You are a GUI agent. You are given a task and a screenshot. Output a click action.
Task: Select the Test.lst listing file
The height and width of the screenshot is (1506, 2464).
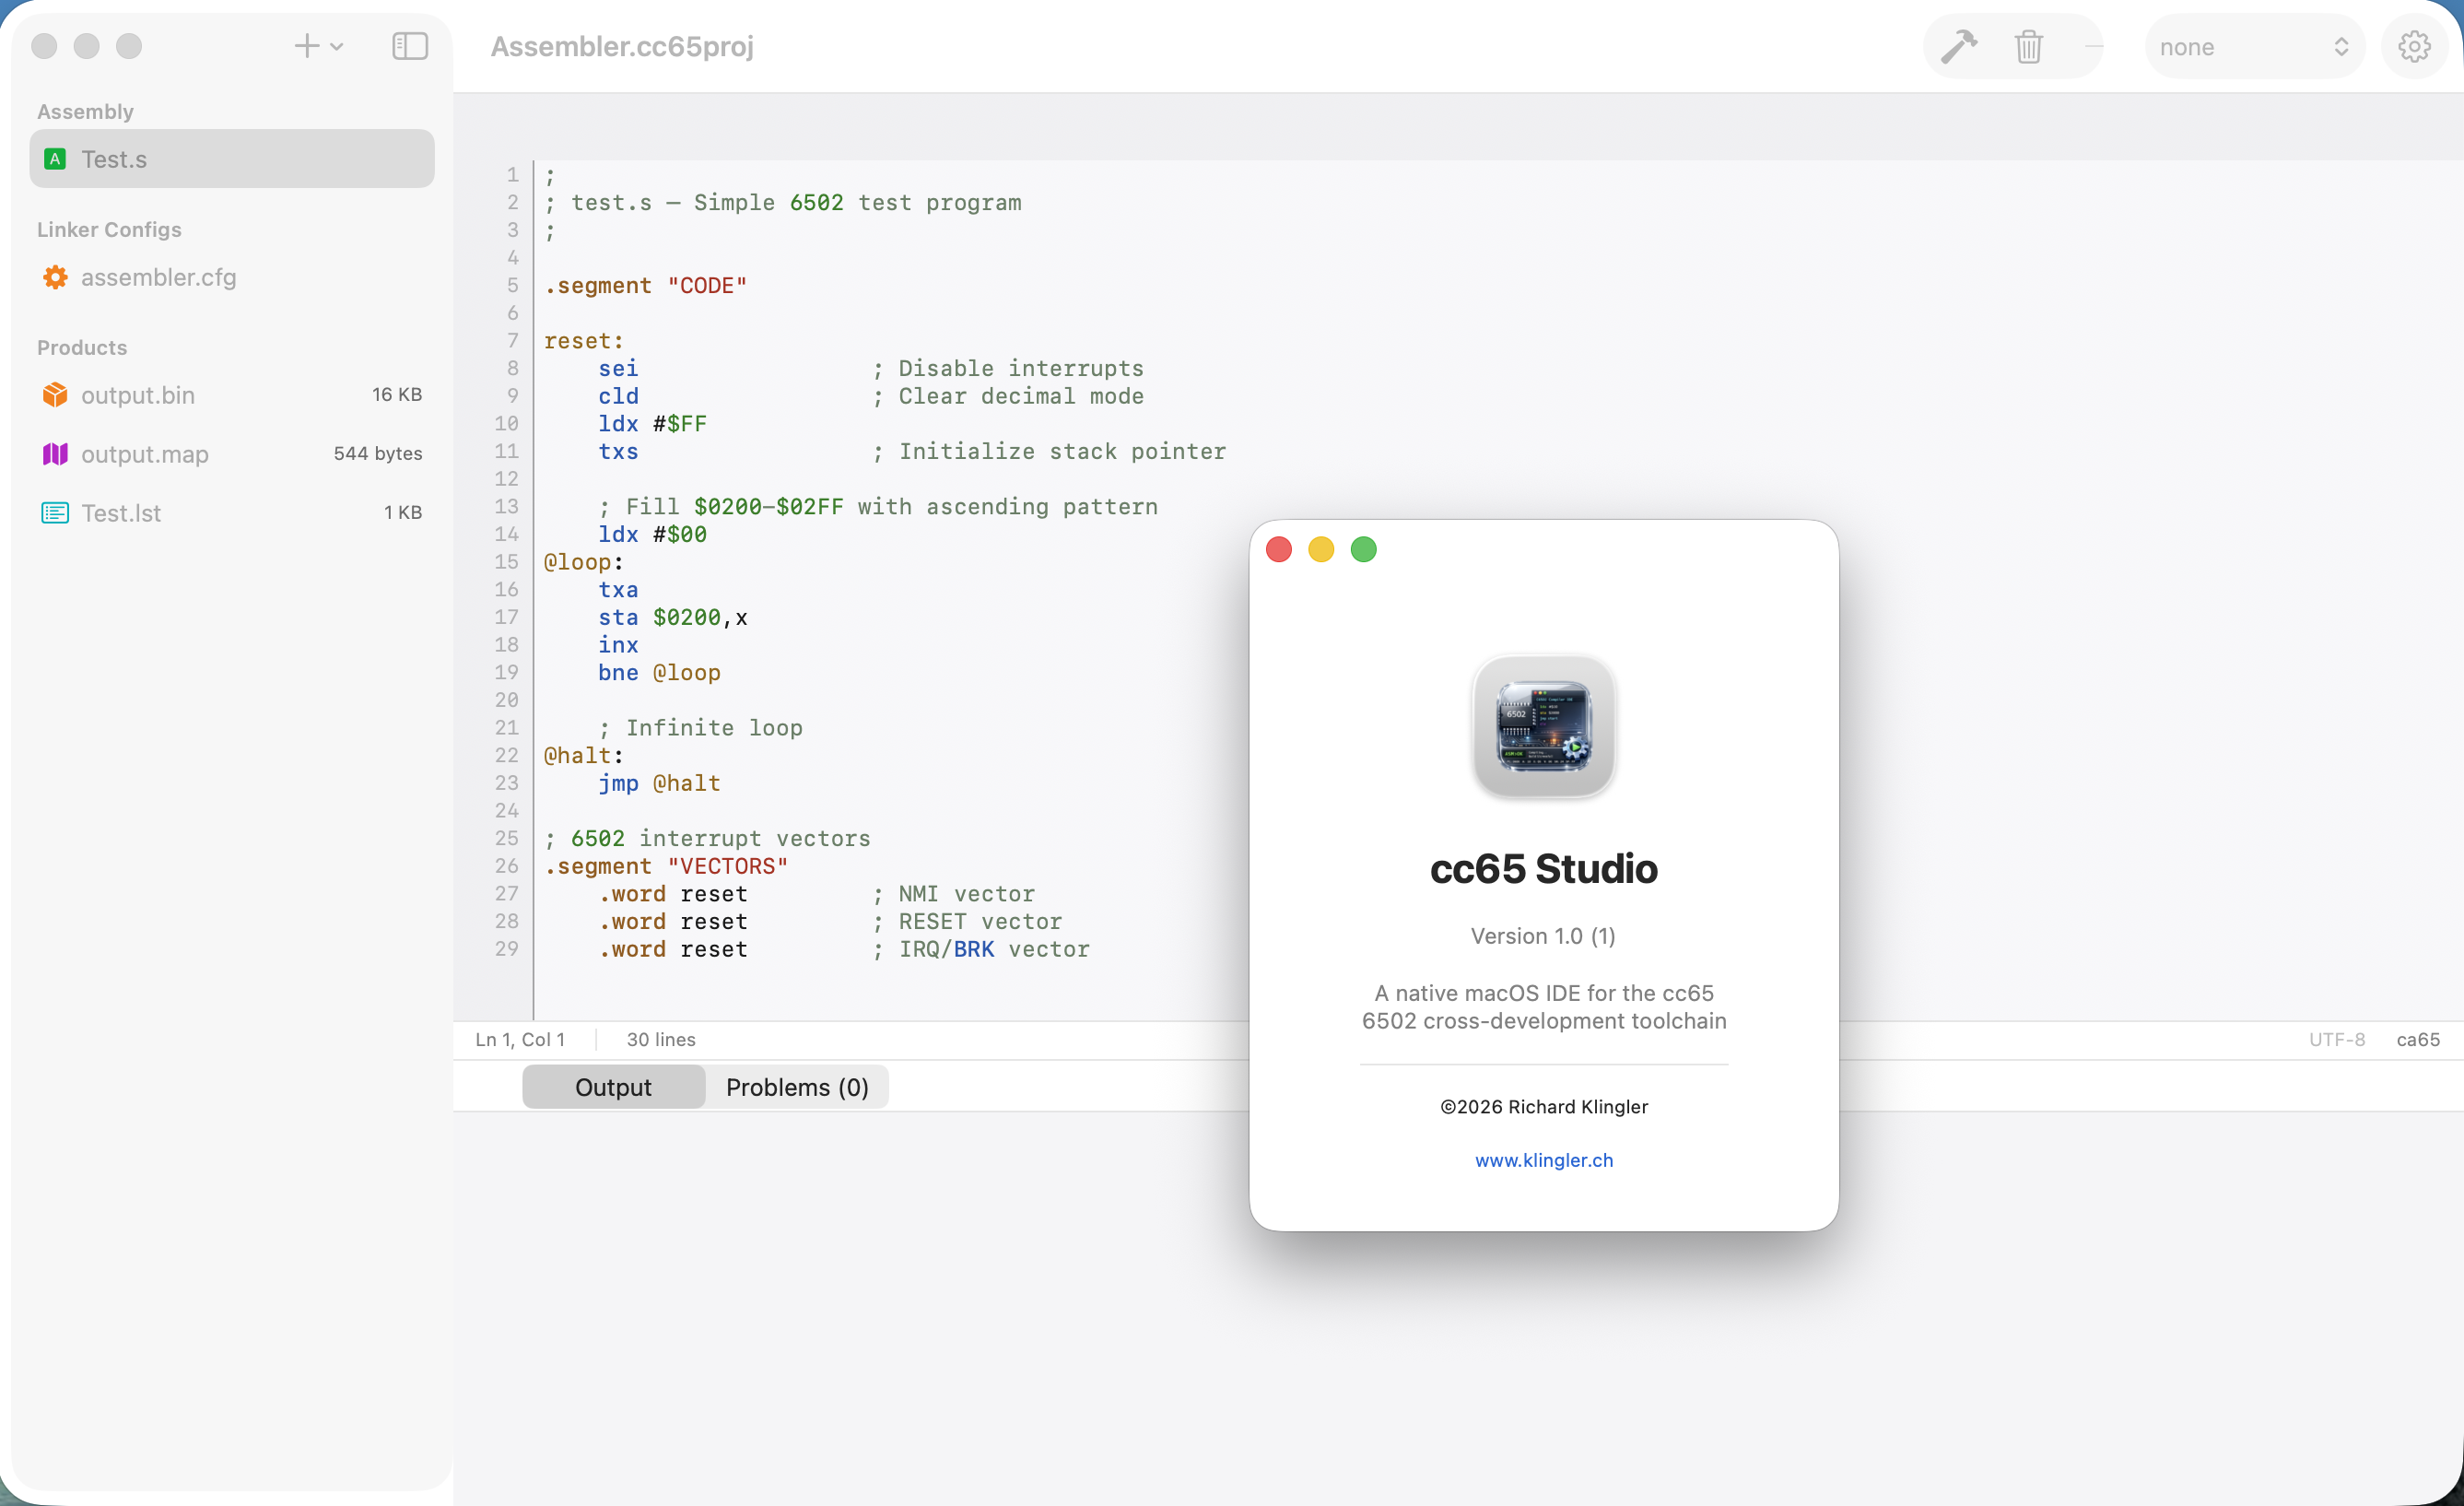click(x=120, y=513)
